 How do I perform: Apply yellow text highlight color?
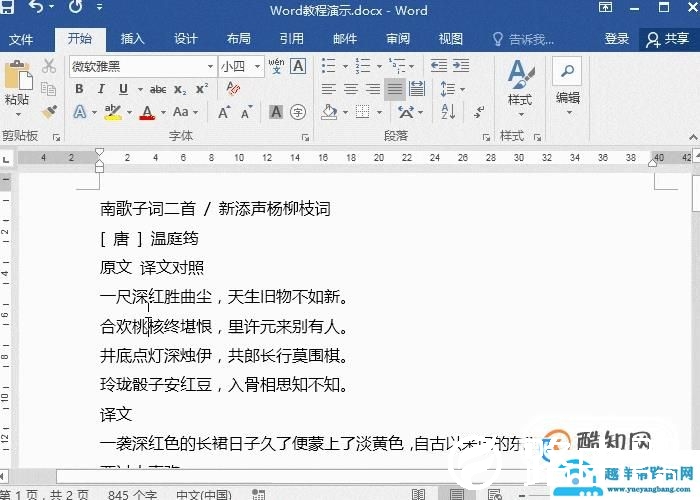(113, 112)
